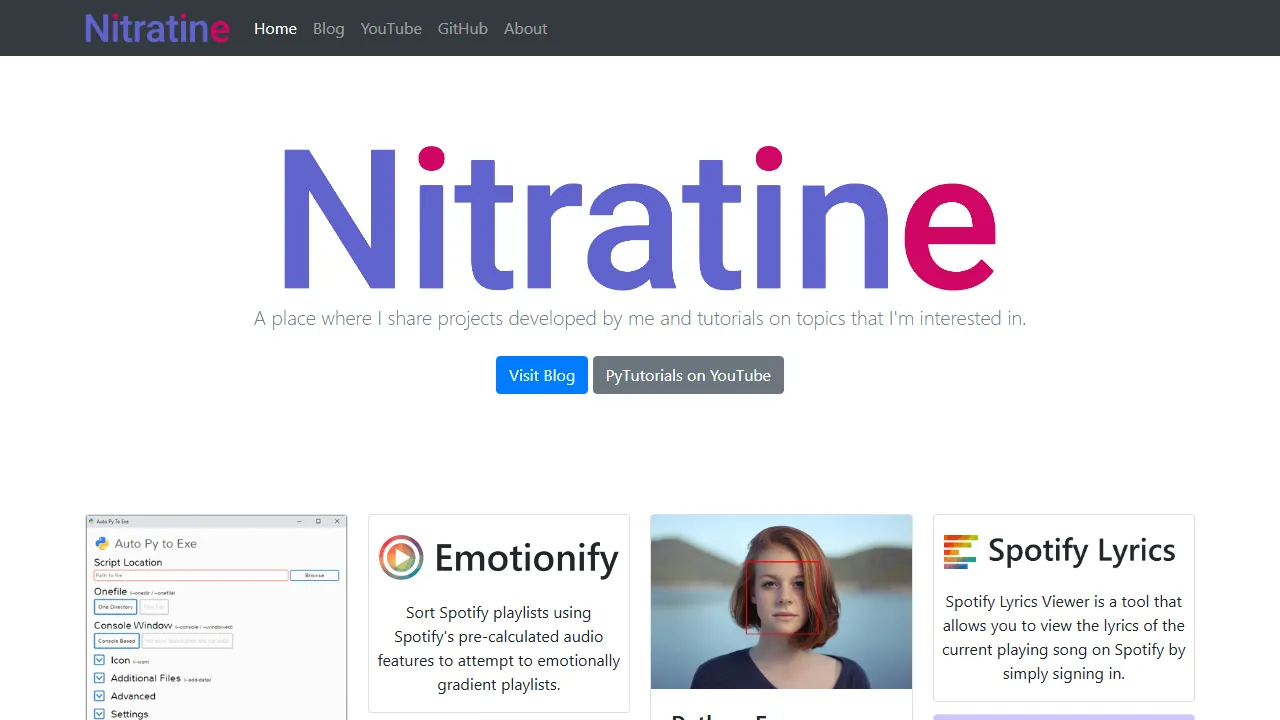This screenshot has width=1280, height=720.
Task: Click the PyTutorials on YouTube button
Action: tap(688, 375)
